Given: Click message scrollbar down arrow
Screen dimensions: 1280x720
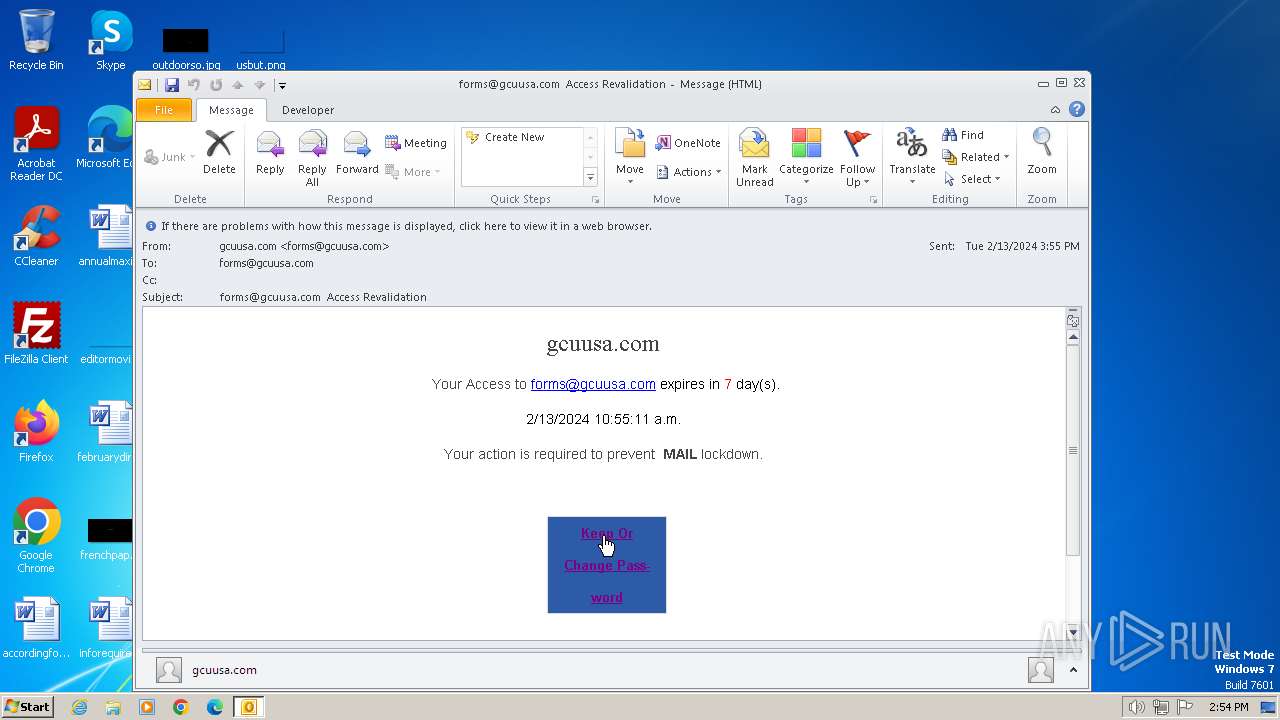Looking at the screenshot, I should [x=1073, y=632].
